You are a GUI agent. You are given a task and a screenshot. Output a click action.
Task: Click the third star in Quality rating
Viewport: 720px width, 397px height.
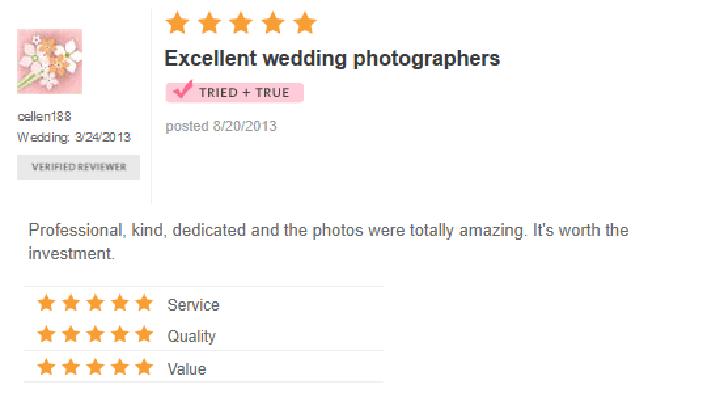click(x=96, y=334)
